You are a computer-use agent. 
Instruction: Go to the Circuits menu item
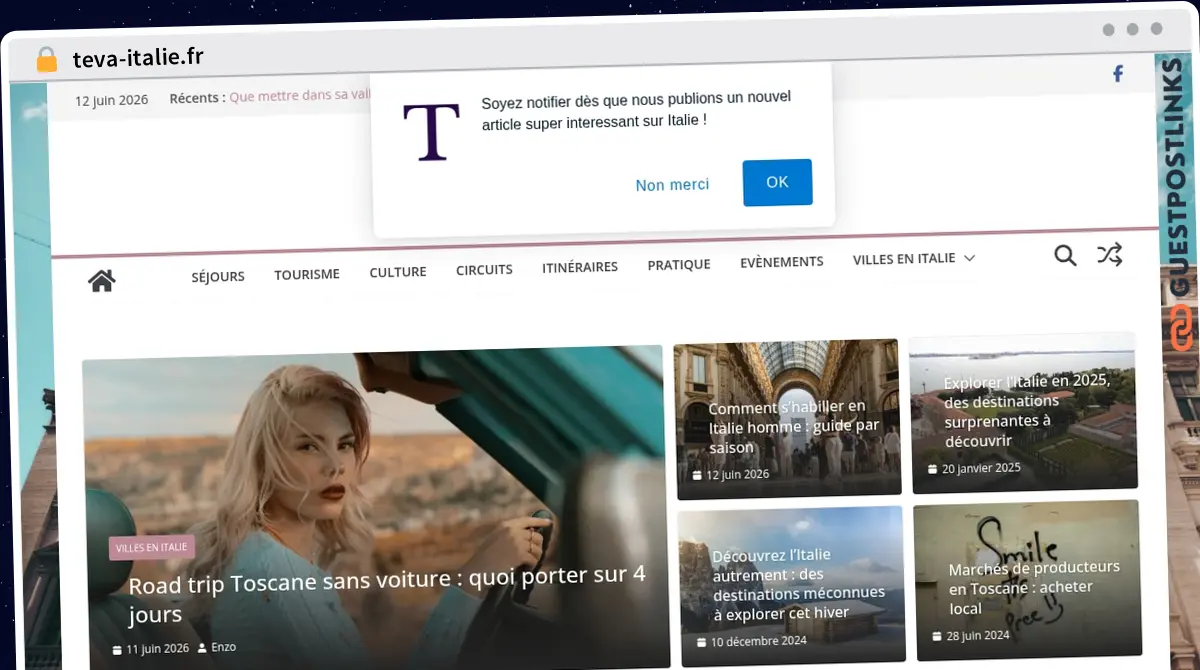tap(484, 270)
